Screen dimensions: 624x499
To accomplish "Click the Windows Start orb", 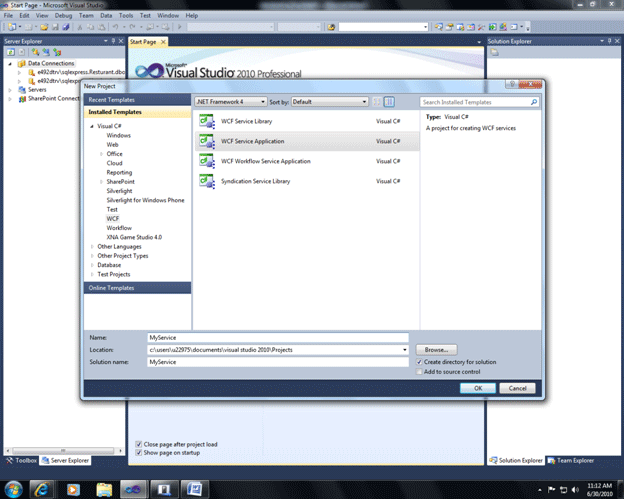I will click(x=13, y=489).
